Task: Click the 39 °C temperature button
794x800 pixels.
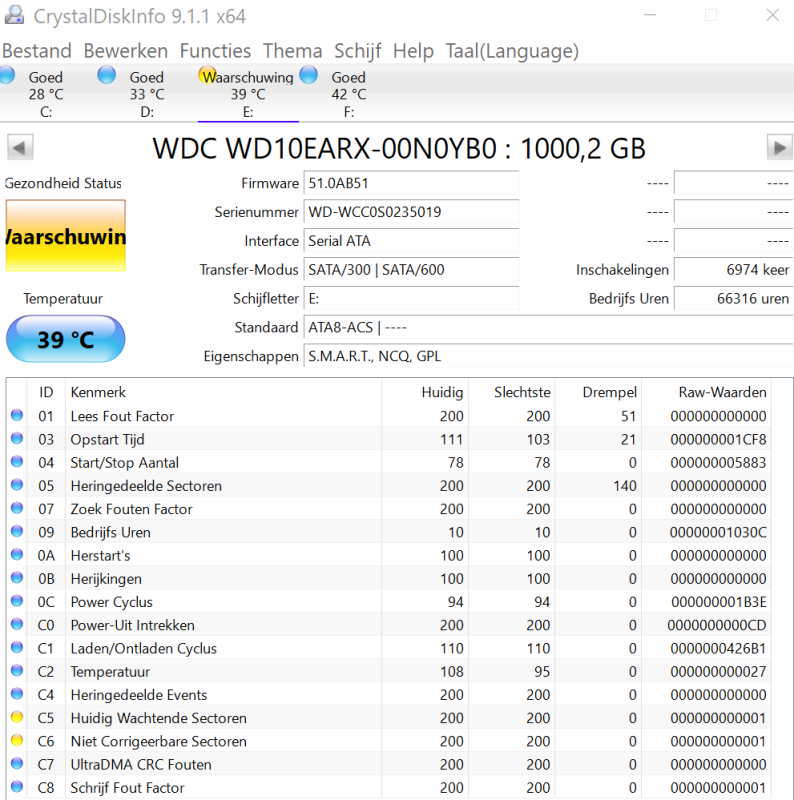Action: coord(66,339)
